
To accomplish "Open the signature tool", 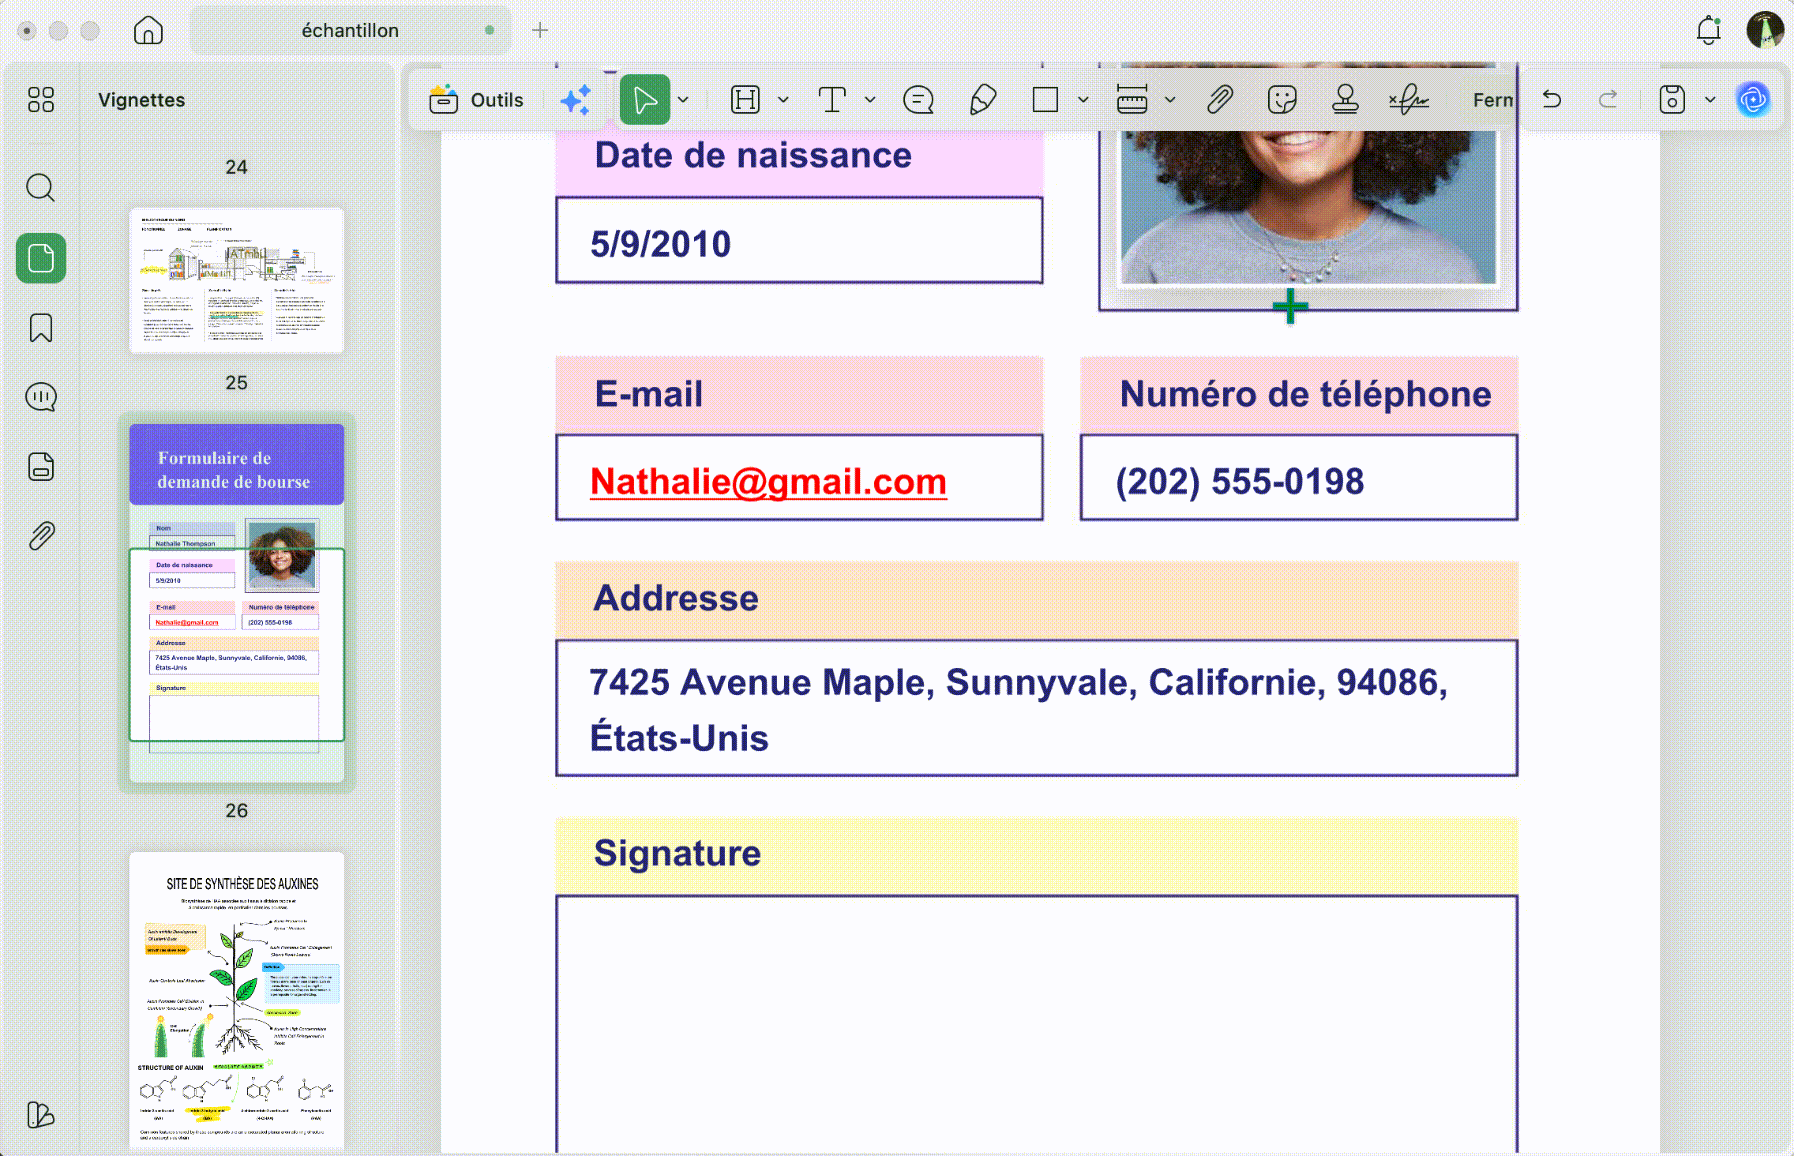I will (x=1409, y=99).
